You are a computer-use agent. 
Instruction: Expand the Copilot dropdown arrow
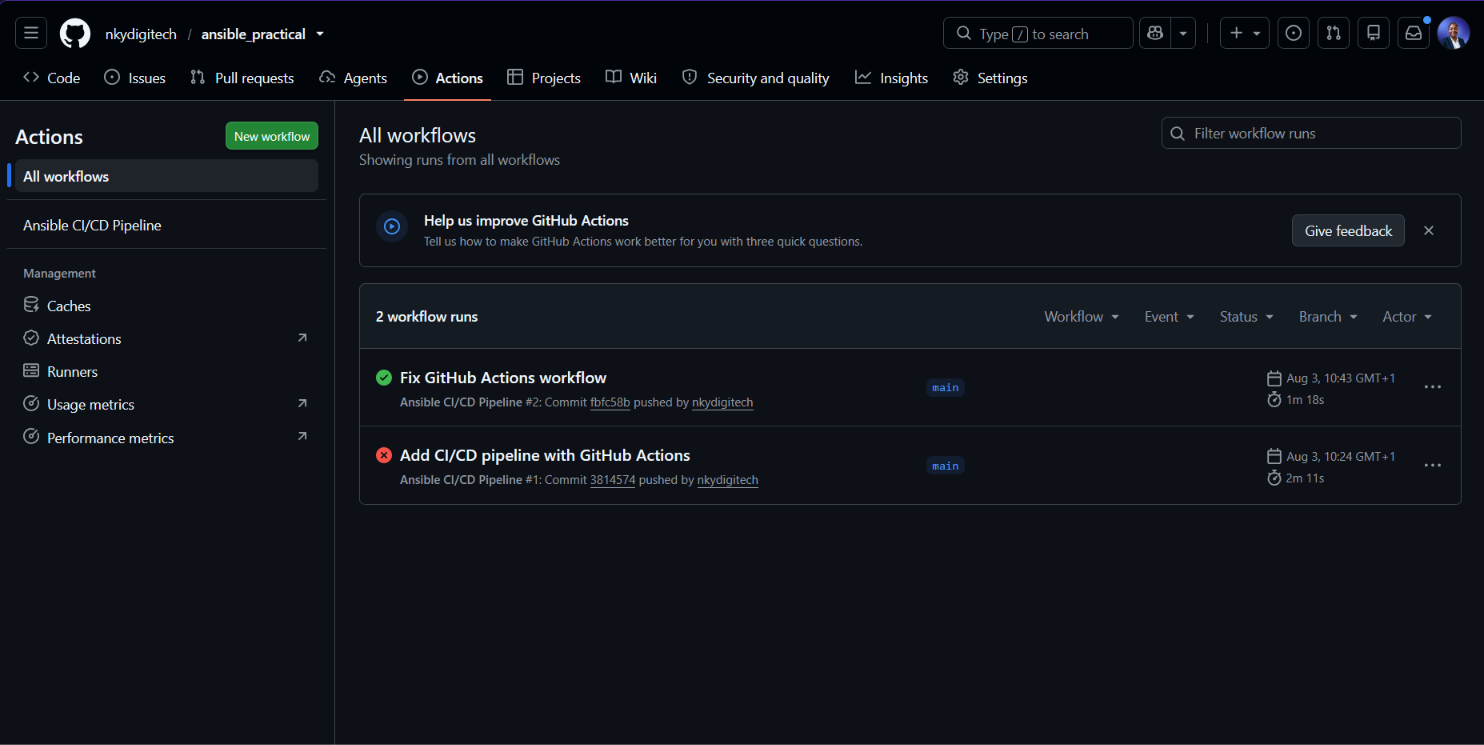click(x=1183, y=33)
